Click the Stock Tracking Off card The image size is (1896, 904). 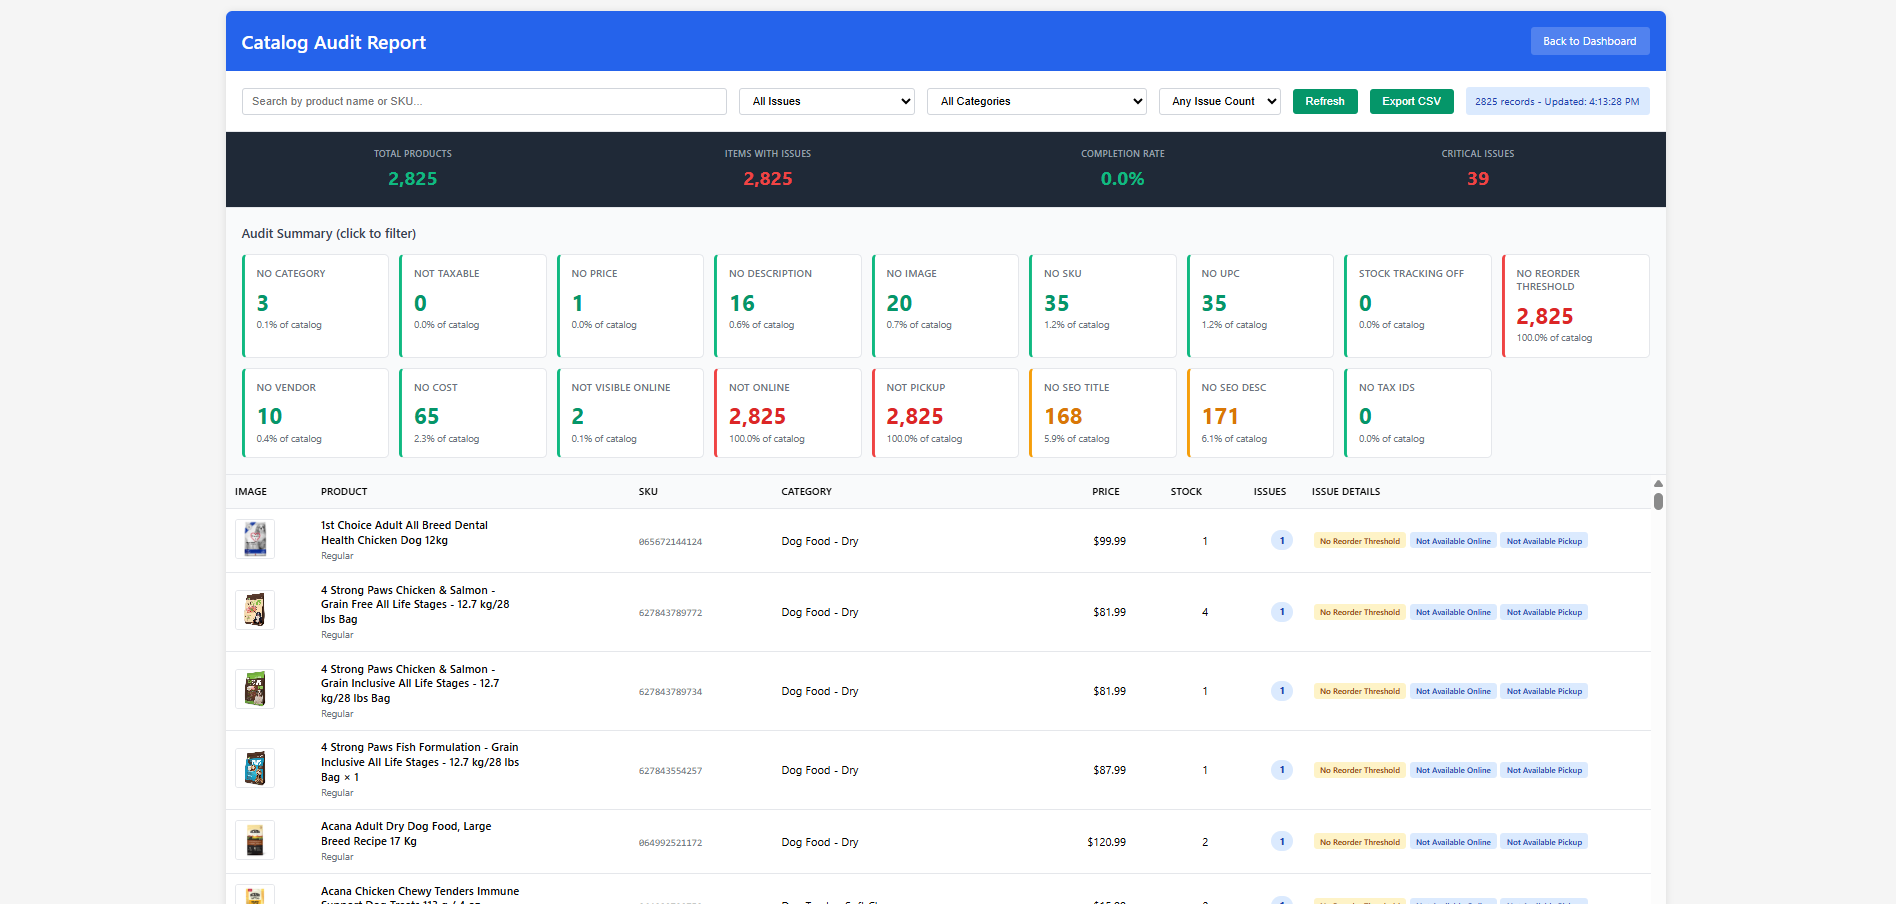pyautogui.click(x=1418, y=306)
